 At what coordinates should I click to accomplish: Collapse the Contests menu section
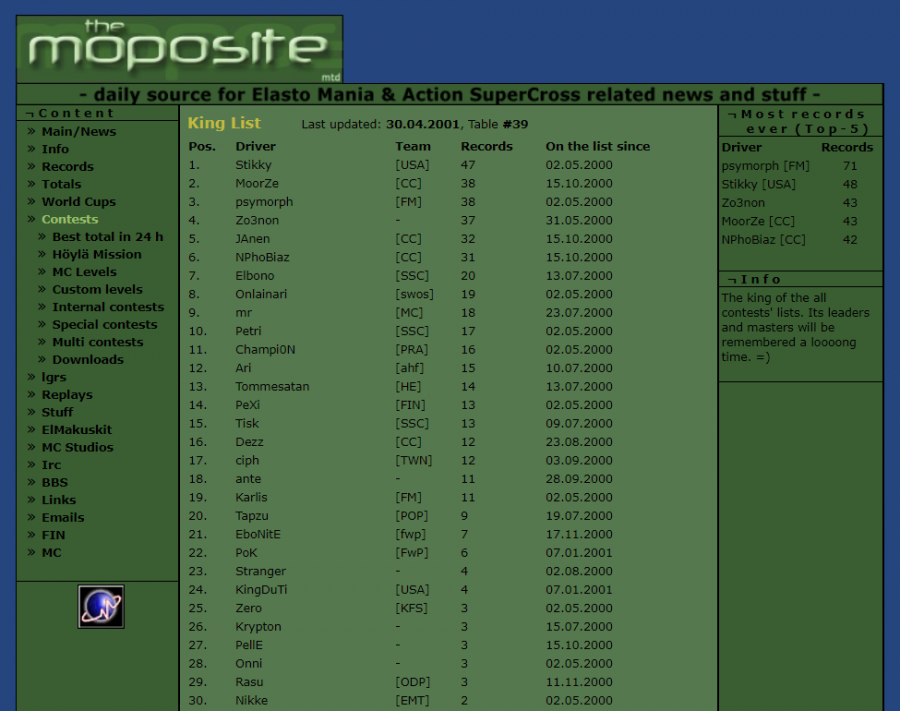tap(69, 219)
